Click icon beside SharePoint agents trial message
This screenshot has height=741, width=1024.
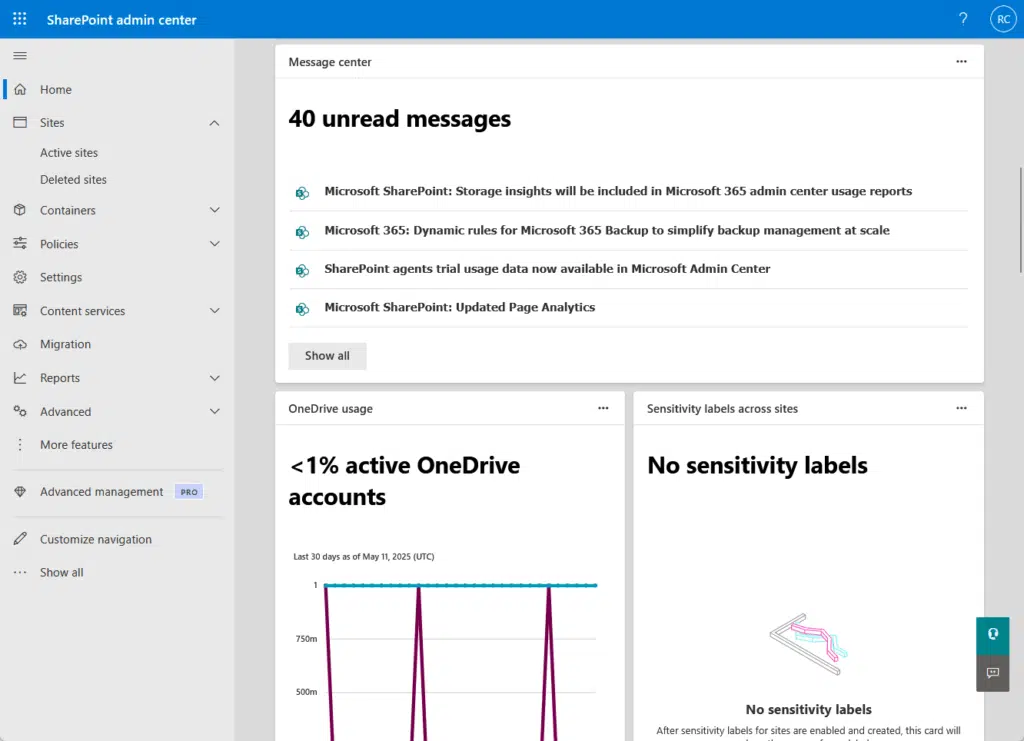click(x=302, y=270)
